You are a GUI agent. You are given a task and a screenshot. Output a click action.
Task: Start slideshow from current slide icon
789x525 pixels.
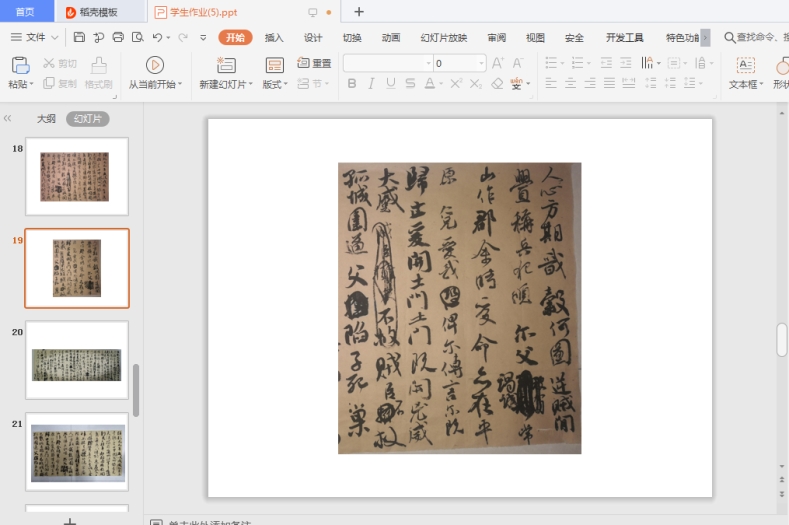[x=155, y=65]
